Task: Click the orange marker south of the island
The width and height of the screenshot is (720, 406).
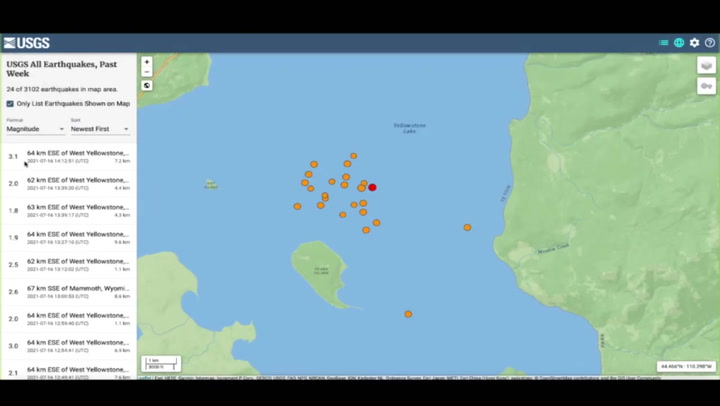Action: (408, 314)
